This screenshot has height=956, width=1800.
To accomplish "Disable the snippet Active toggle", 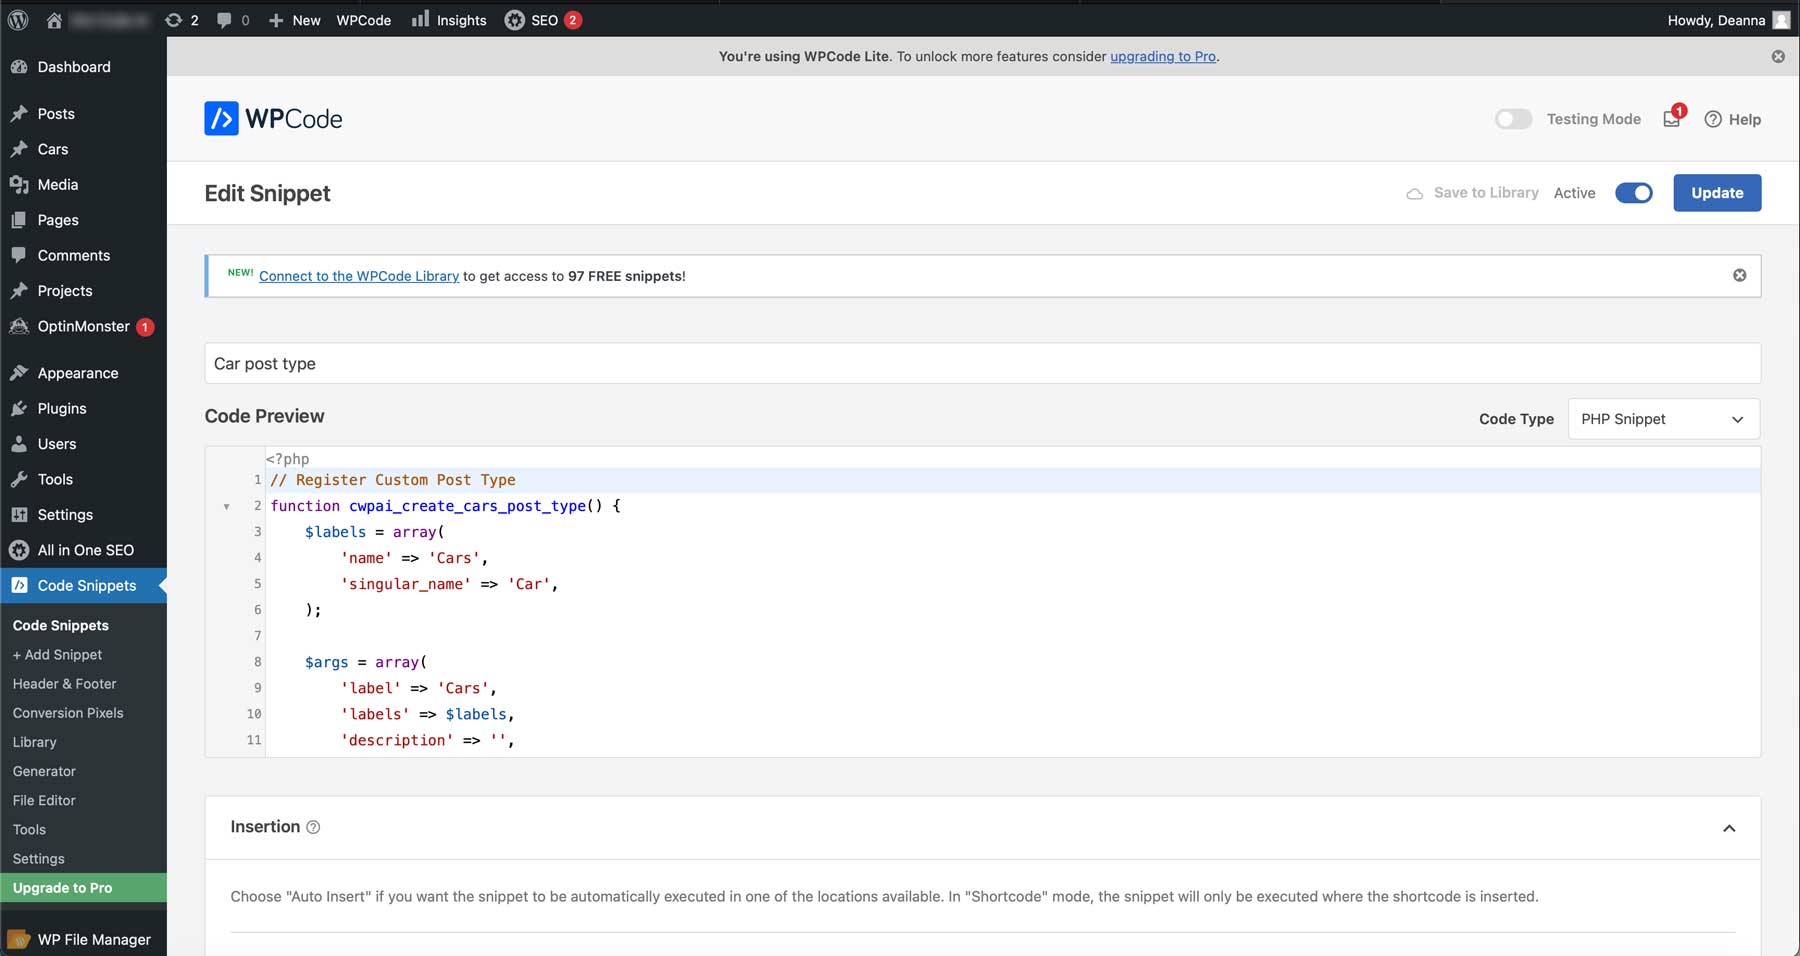I will 1634,192.
